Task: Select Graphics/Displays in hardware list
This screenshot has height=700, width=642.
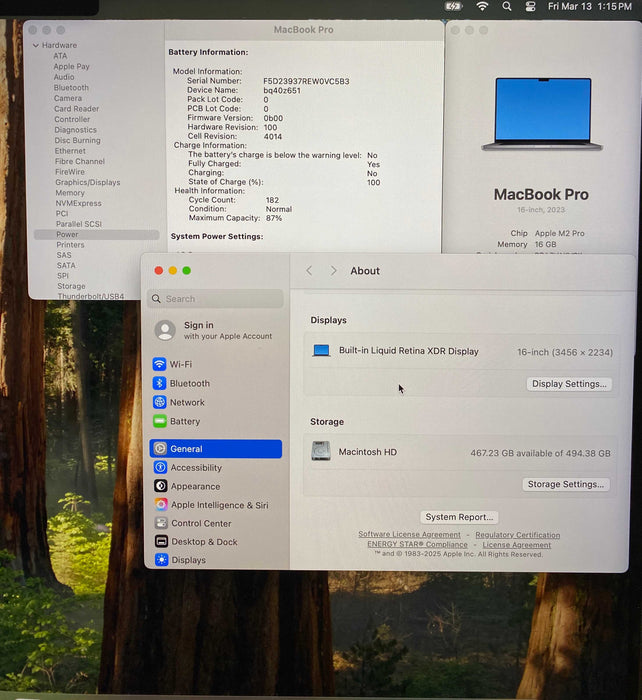Action: point(88,182)
